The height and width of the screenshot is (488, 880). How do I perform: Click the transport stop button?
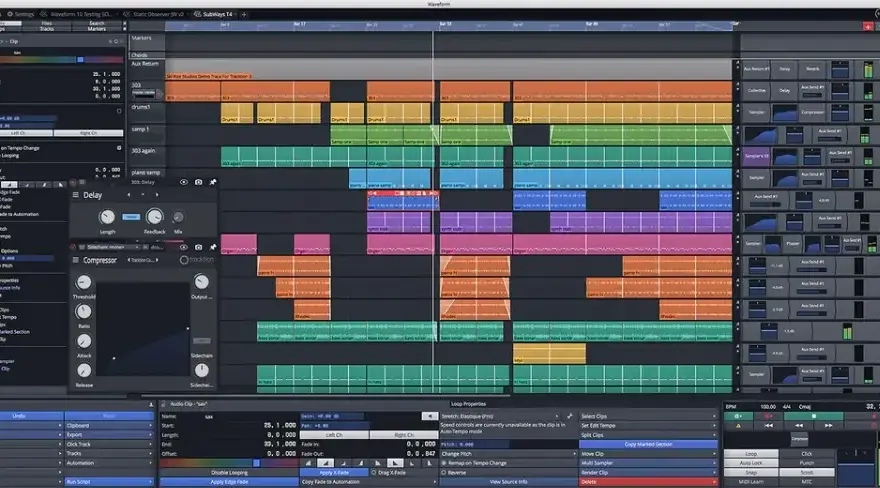tap(813, 416)
